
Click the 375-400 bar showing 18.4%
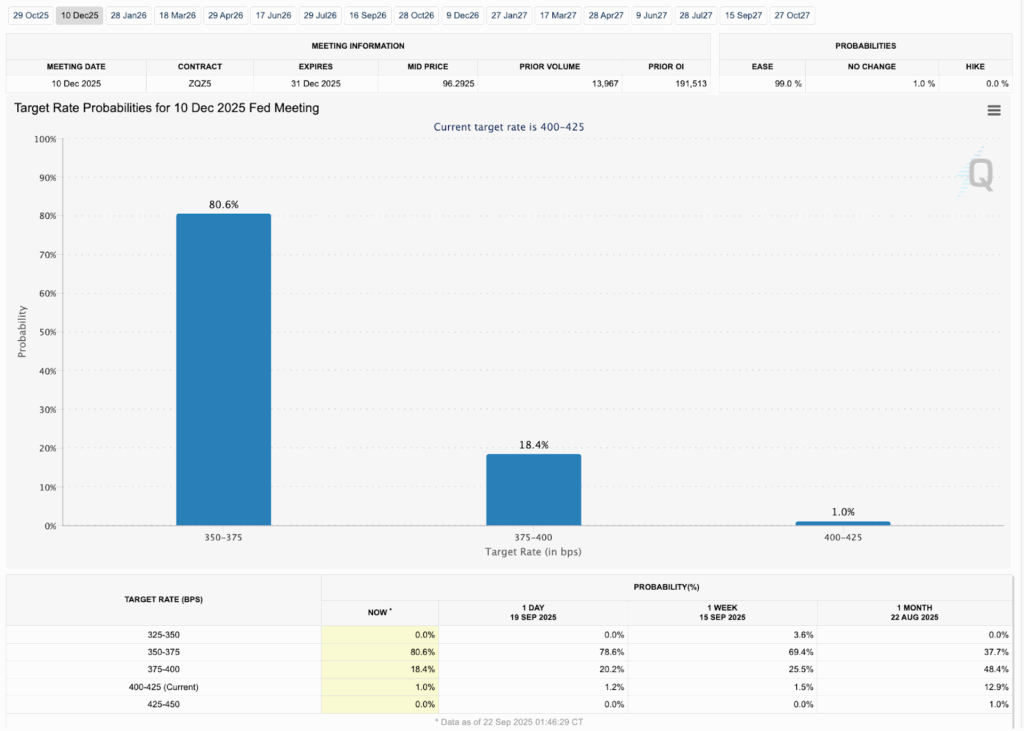[533, 489]
